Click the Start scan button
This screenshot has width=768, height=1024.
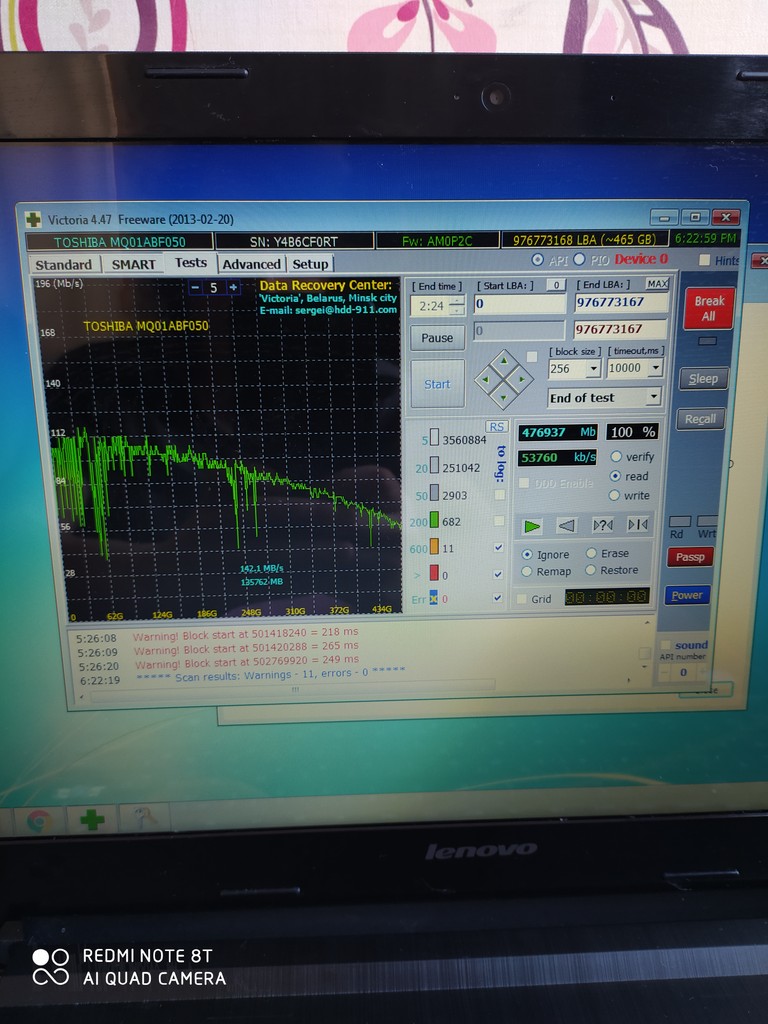(437, 384)
